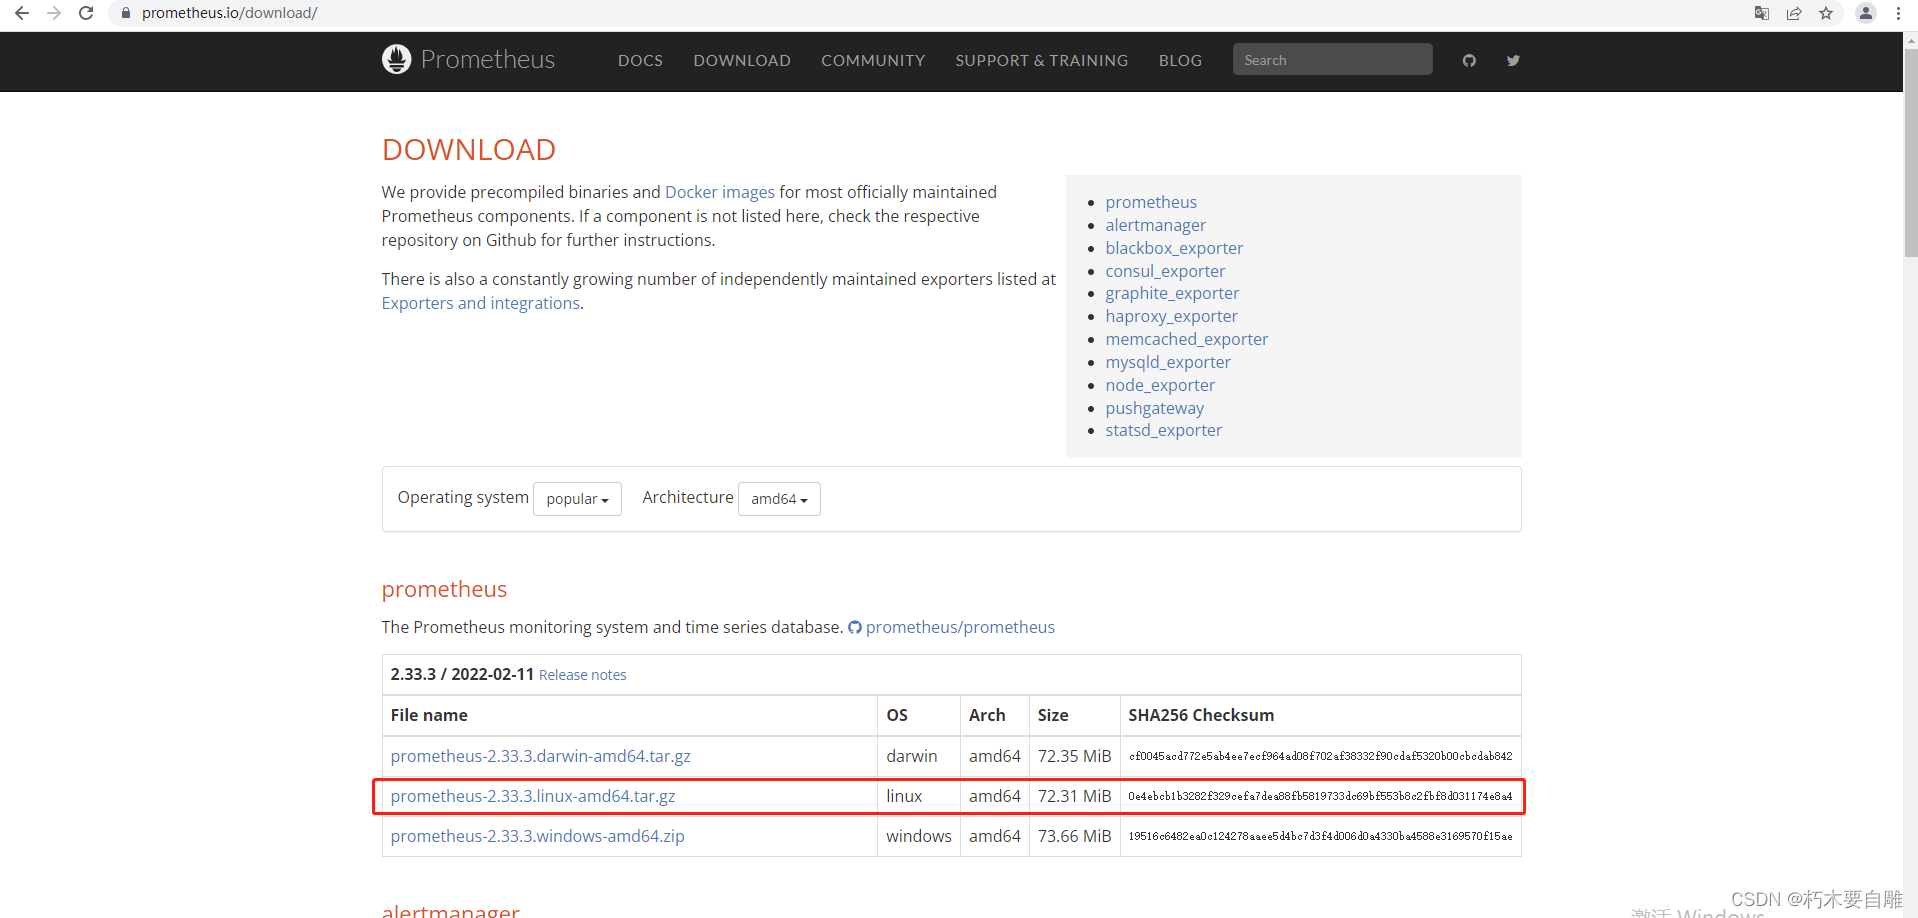Open the BLOG menu item
Image resolution: width=1918 pixels, height=918 pixels.
pos(1180,61)
